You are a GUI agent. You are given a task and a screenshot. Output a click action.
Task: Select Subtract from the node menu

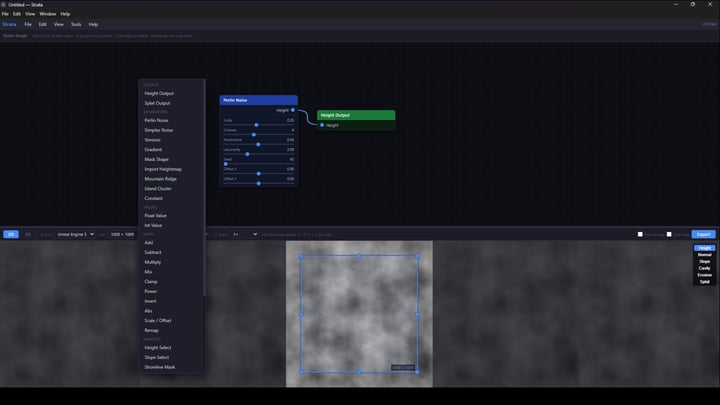(171, 253)
